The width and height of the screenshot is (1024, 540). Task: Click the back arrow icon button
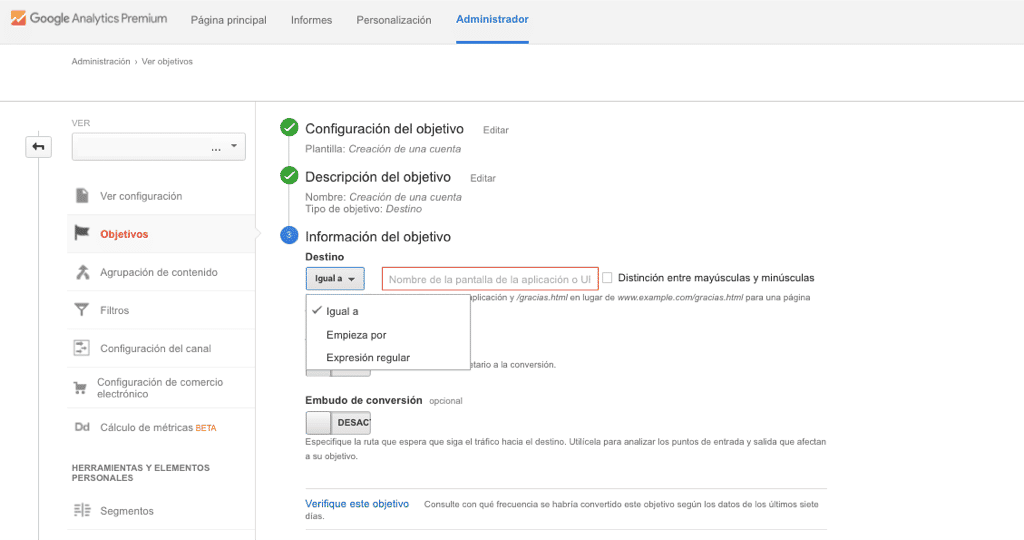pos(38,147)
